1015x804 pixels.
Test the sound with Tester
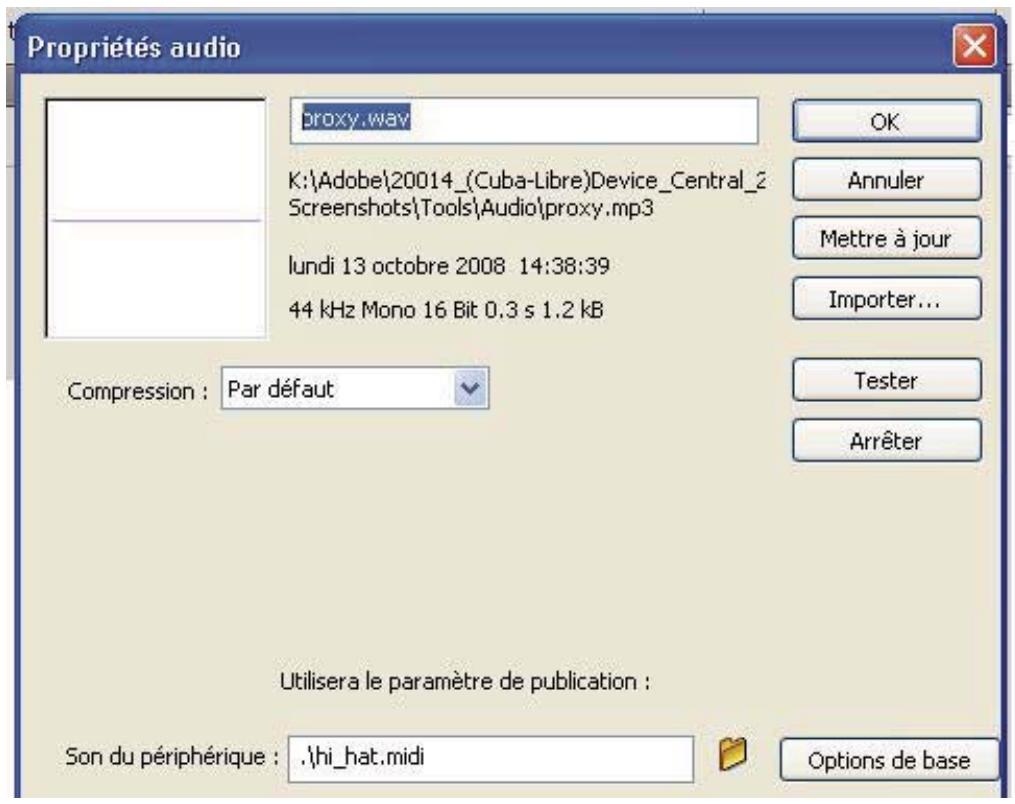click(x=886, y=380)
